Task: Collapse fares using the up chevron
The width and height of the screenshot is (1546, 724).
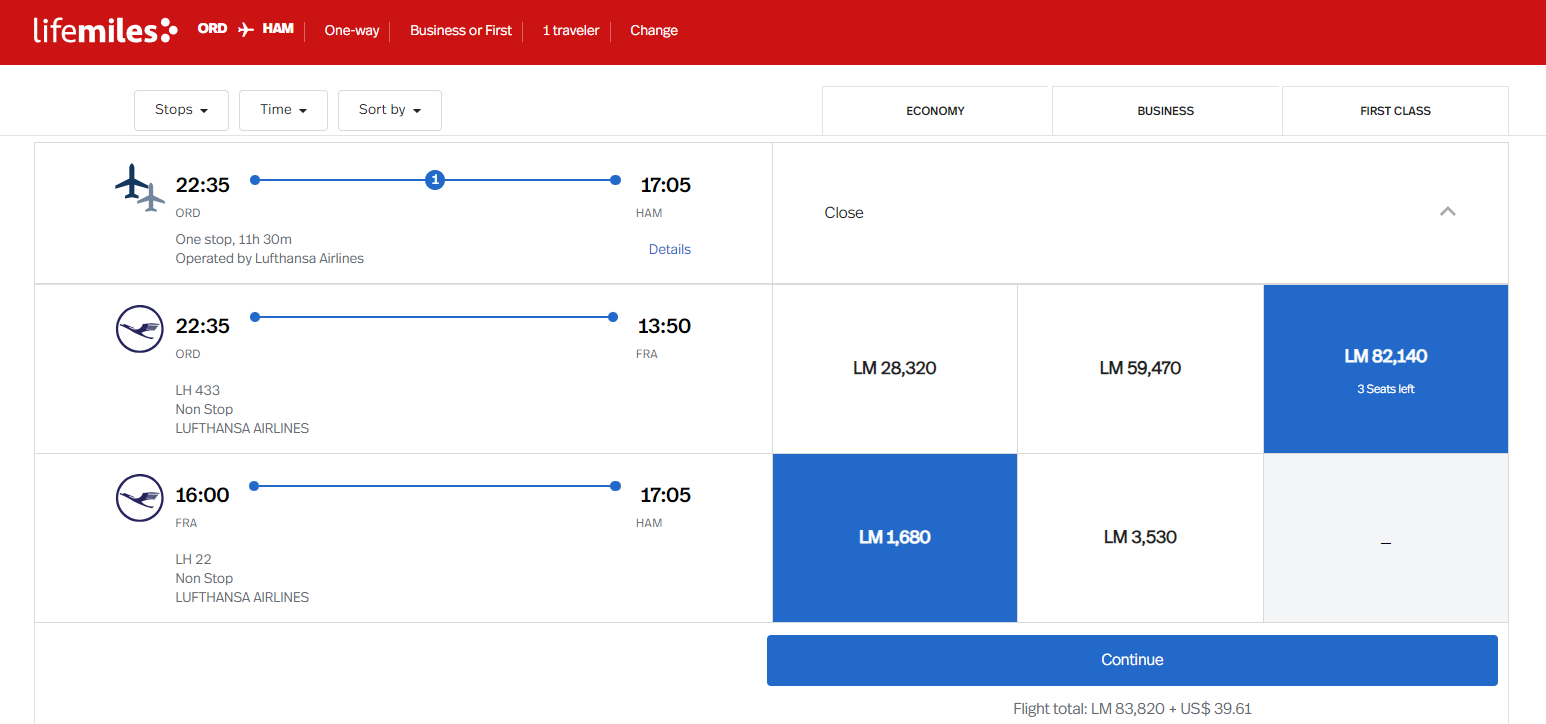Action: click(x=1447, y=212)
